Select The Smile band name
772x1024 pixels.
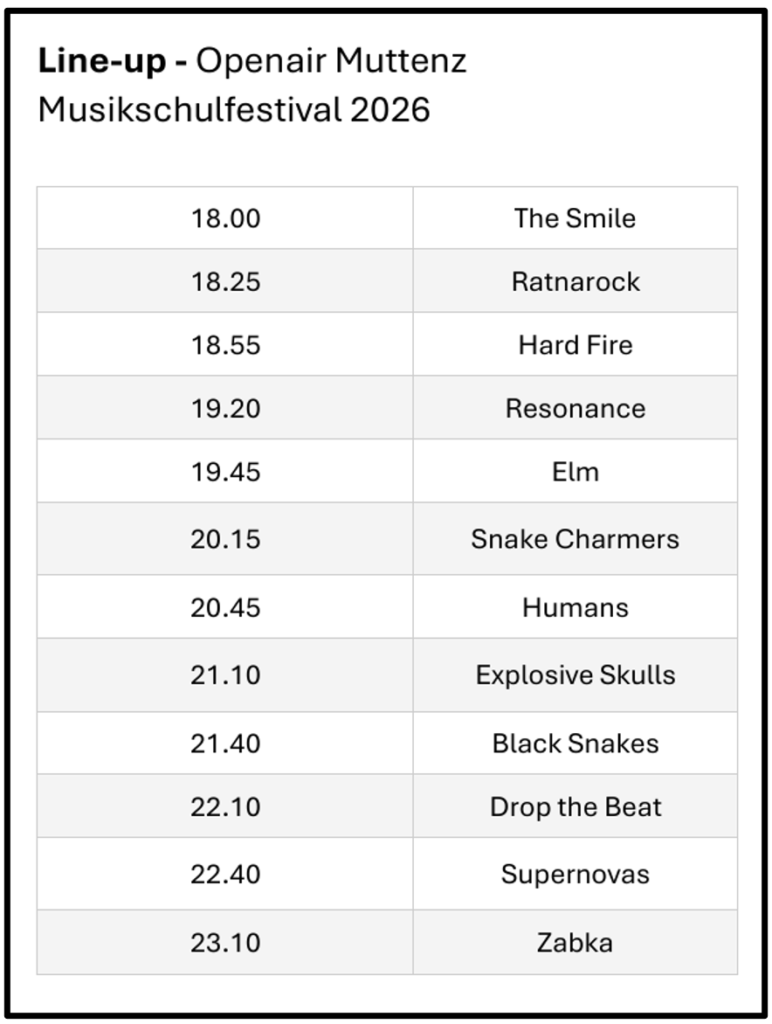575,218
